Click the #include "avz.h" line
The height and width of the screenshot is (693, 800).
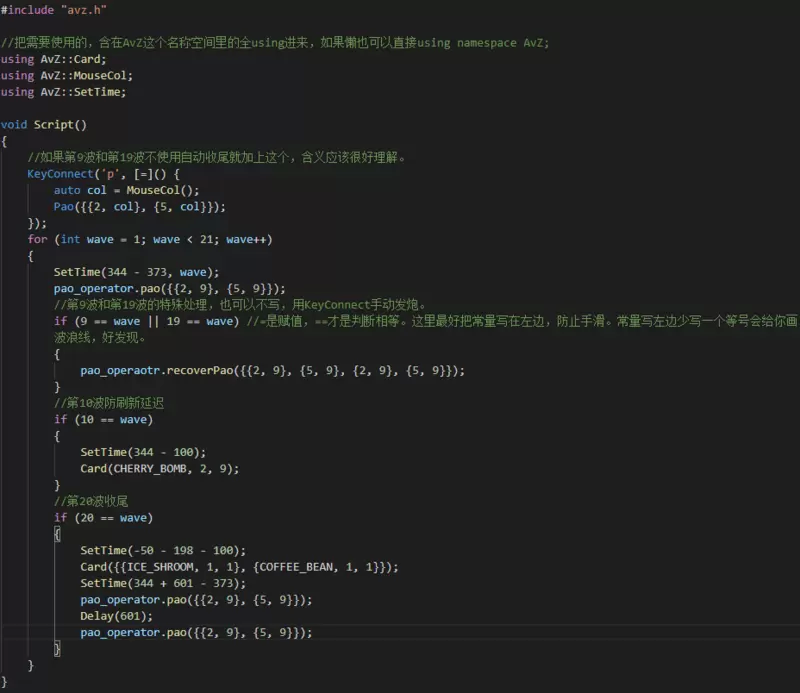point(54,10)
